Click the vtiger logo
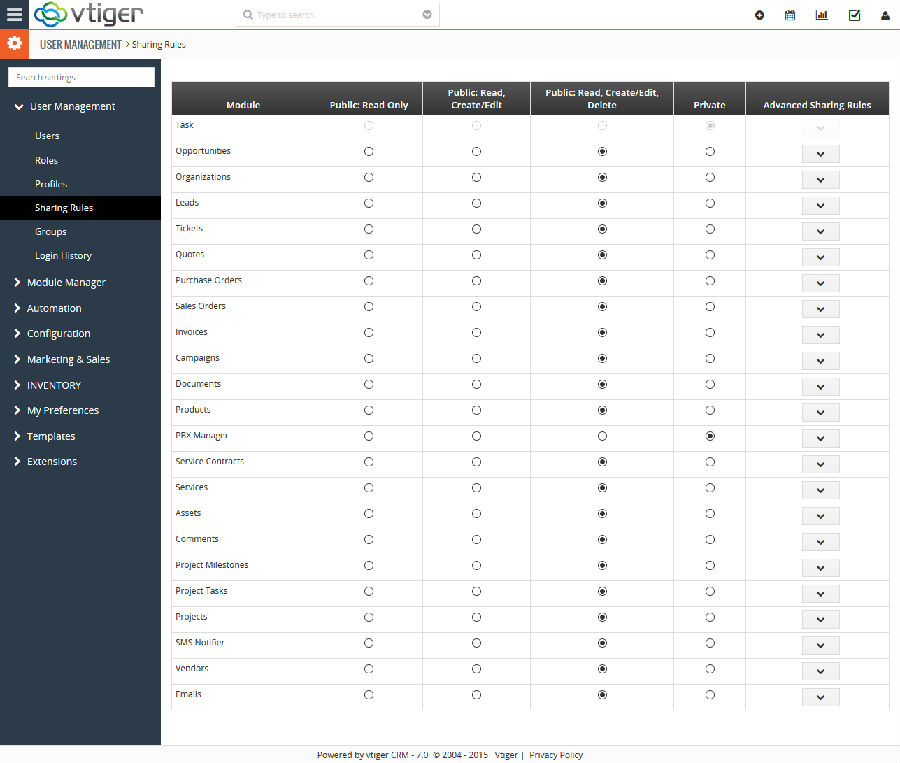The width and height of the screenshot is (900, 763). [x=89, y=14]
